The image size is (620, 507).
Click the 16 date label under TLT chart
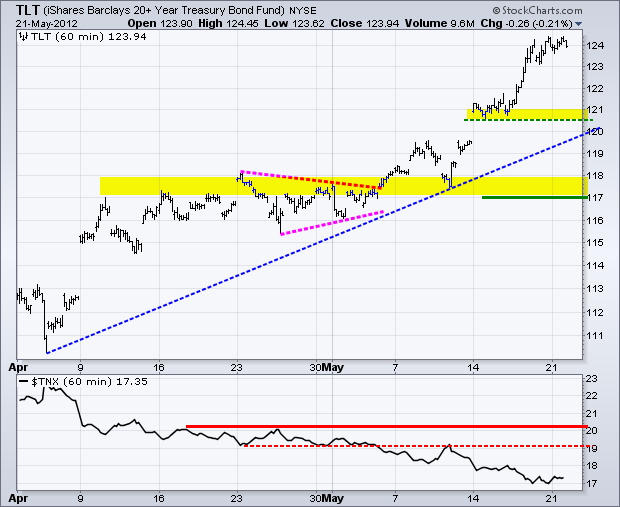pos(159,367)
